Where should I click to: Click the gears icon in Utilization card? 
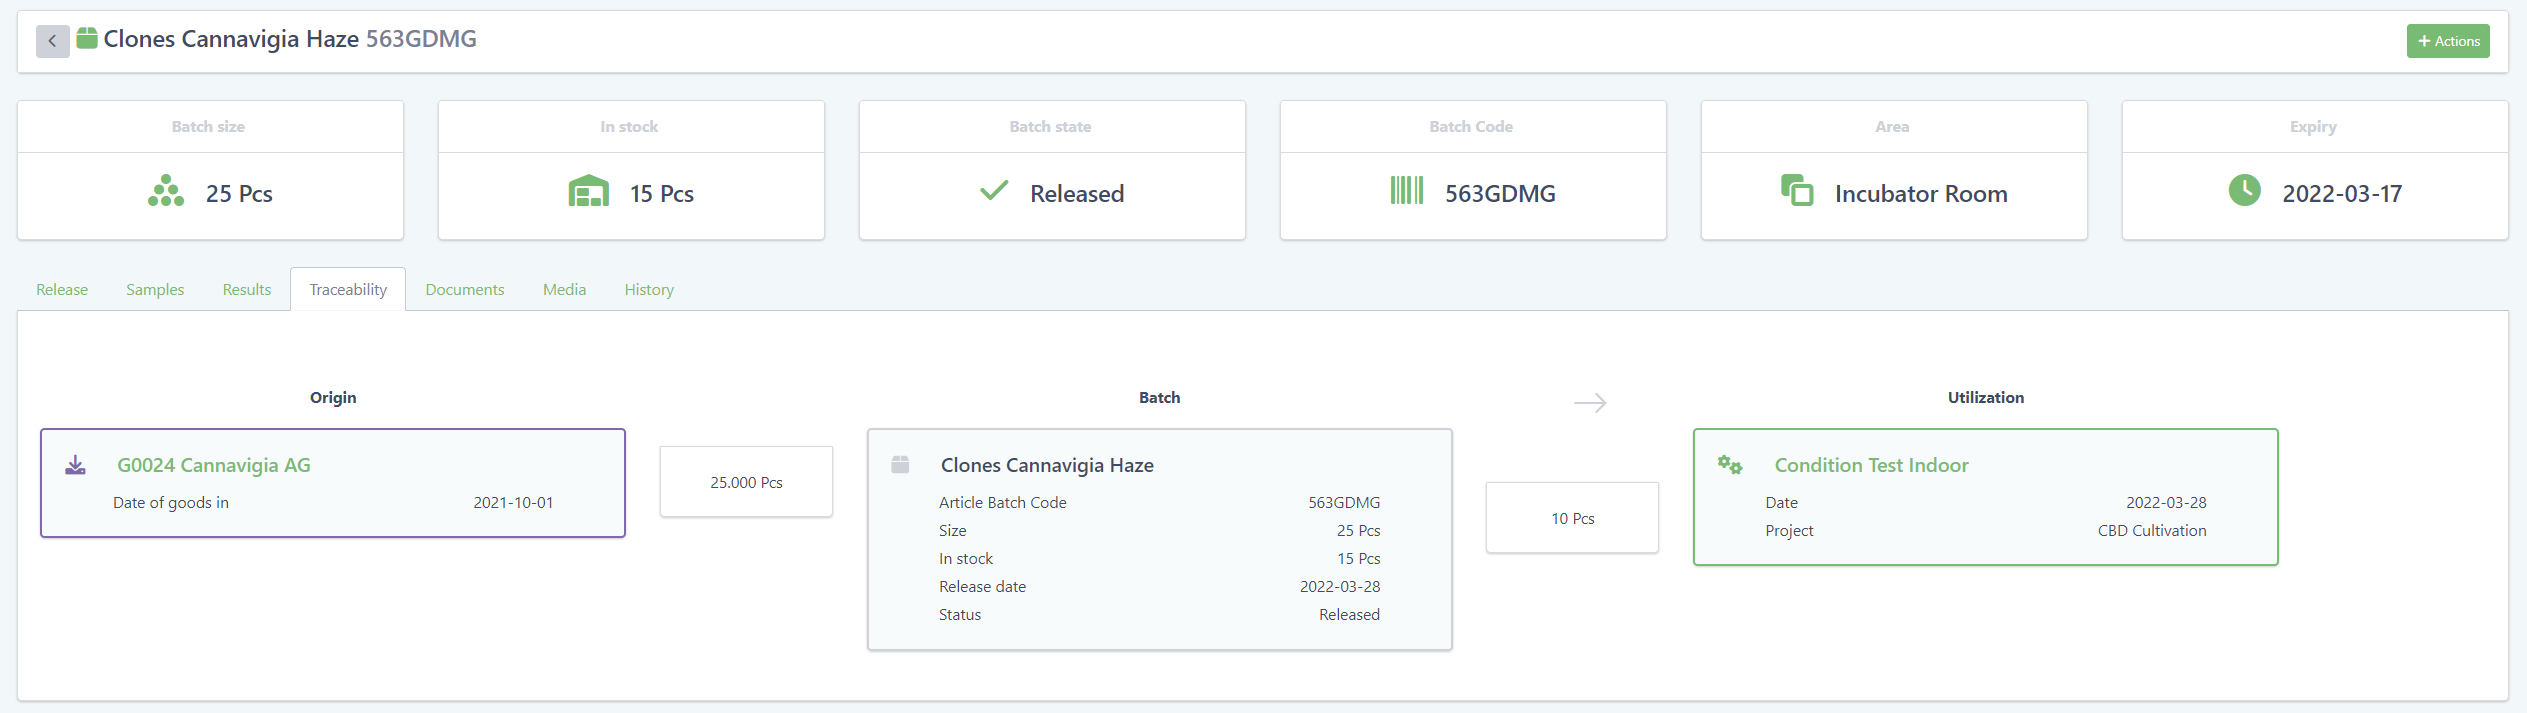tap(1729, 465)
